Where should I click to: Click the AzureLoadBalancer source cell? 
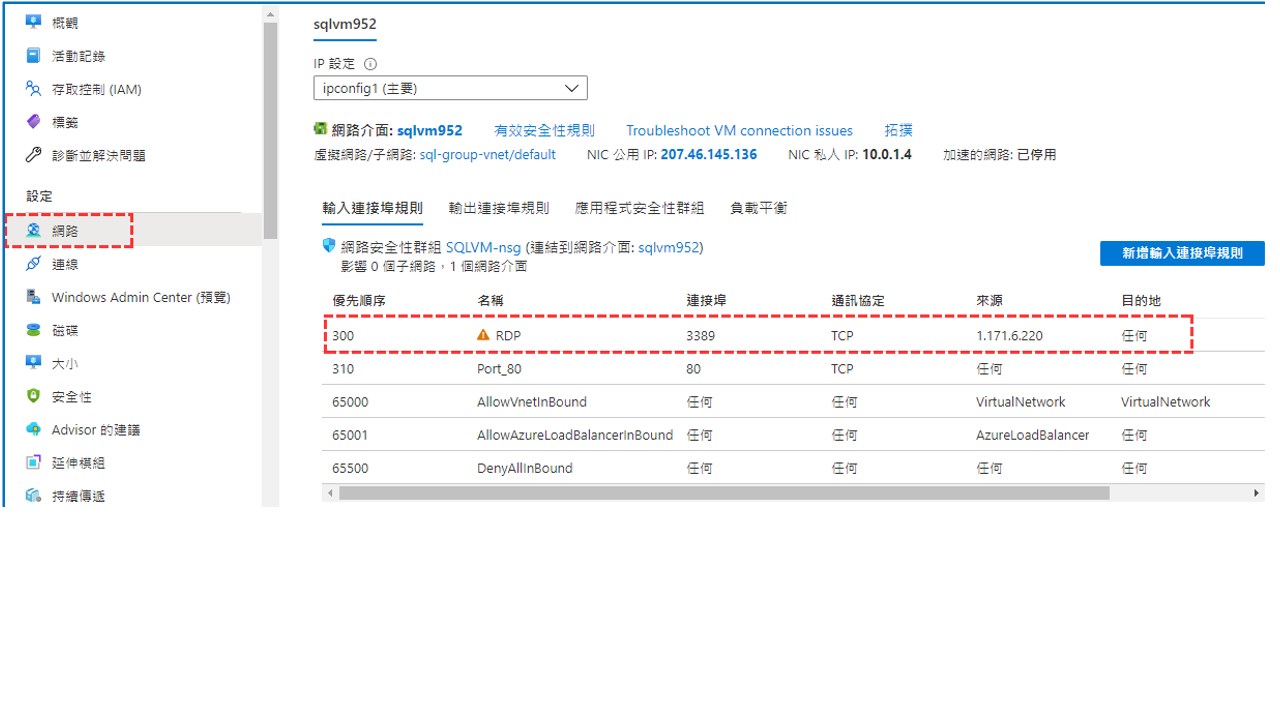click(x=1033, y=435)
